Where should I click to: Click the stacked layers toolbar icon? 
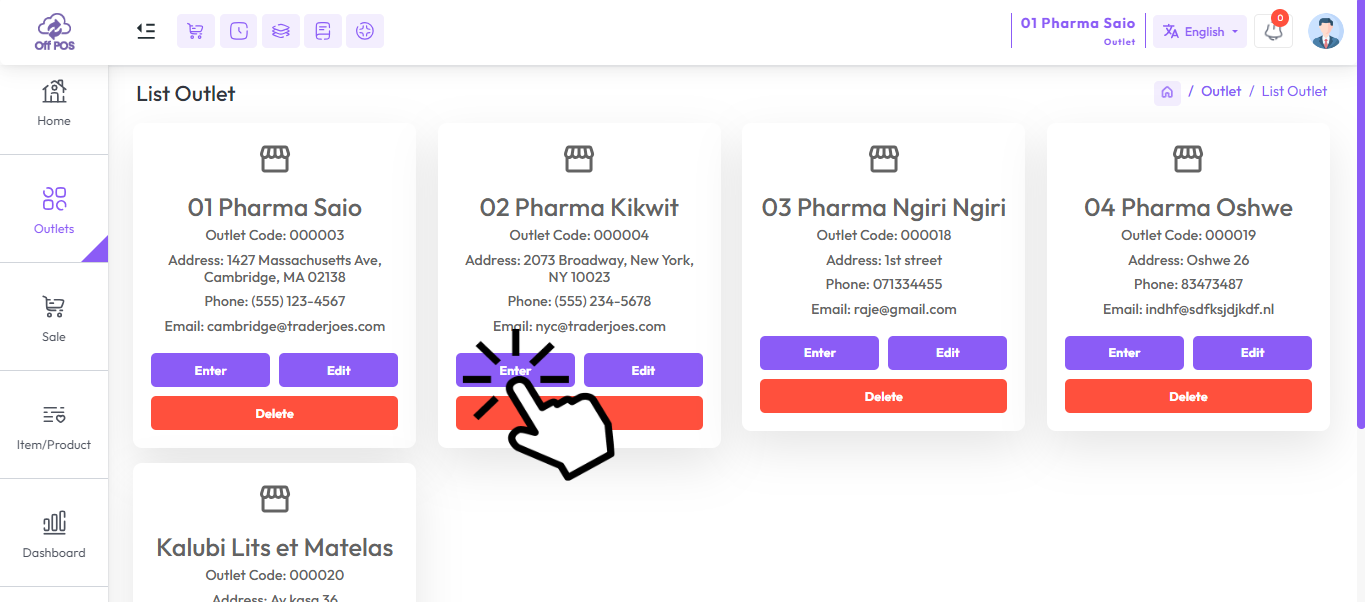click(x=280, y=31)
